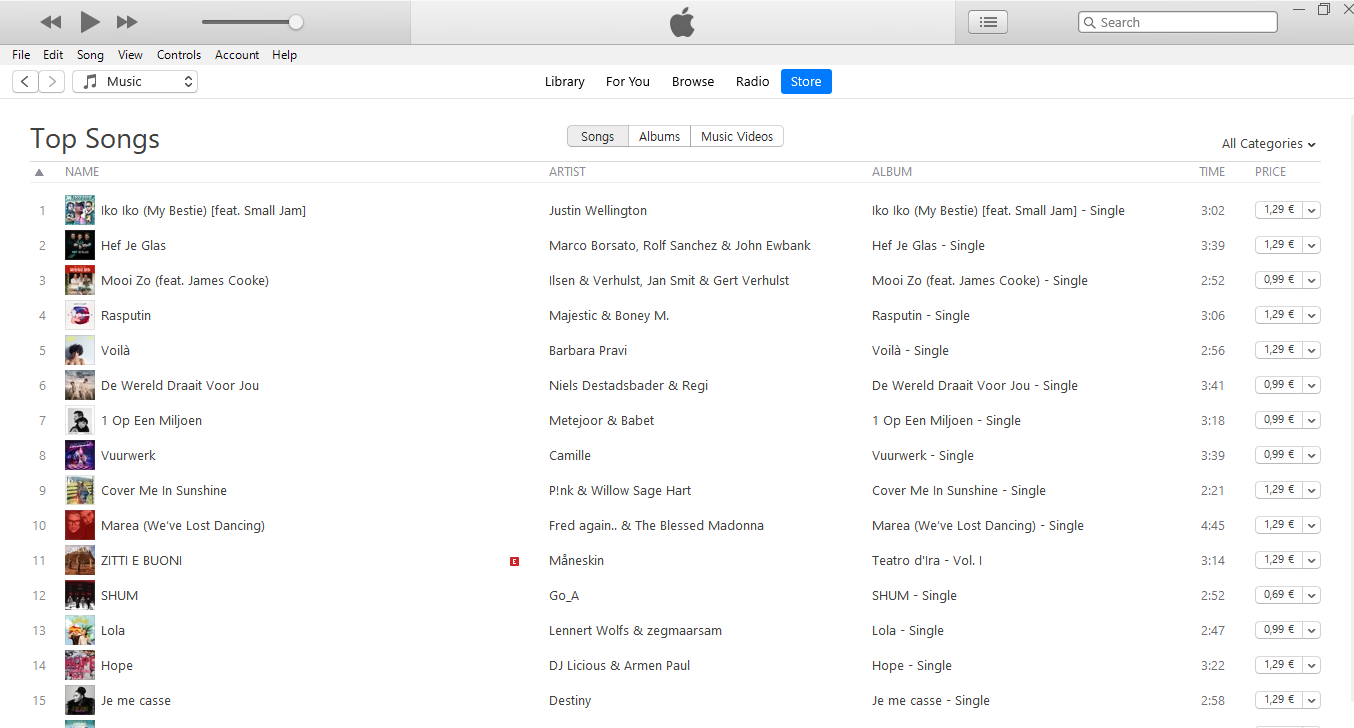Screen dimensions: 1354x728
Task: Click the rewind icon
Action: 51,21
